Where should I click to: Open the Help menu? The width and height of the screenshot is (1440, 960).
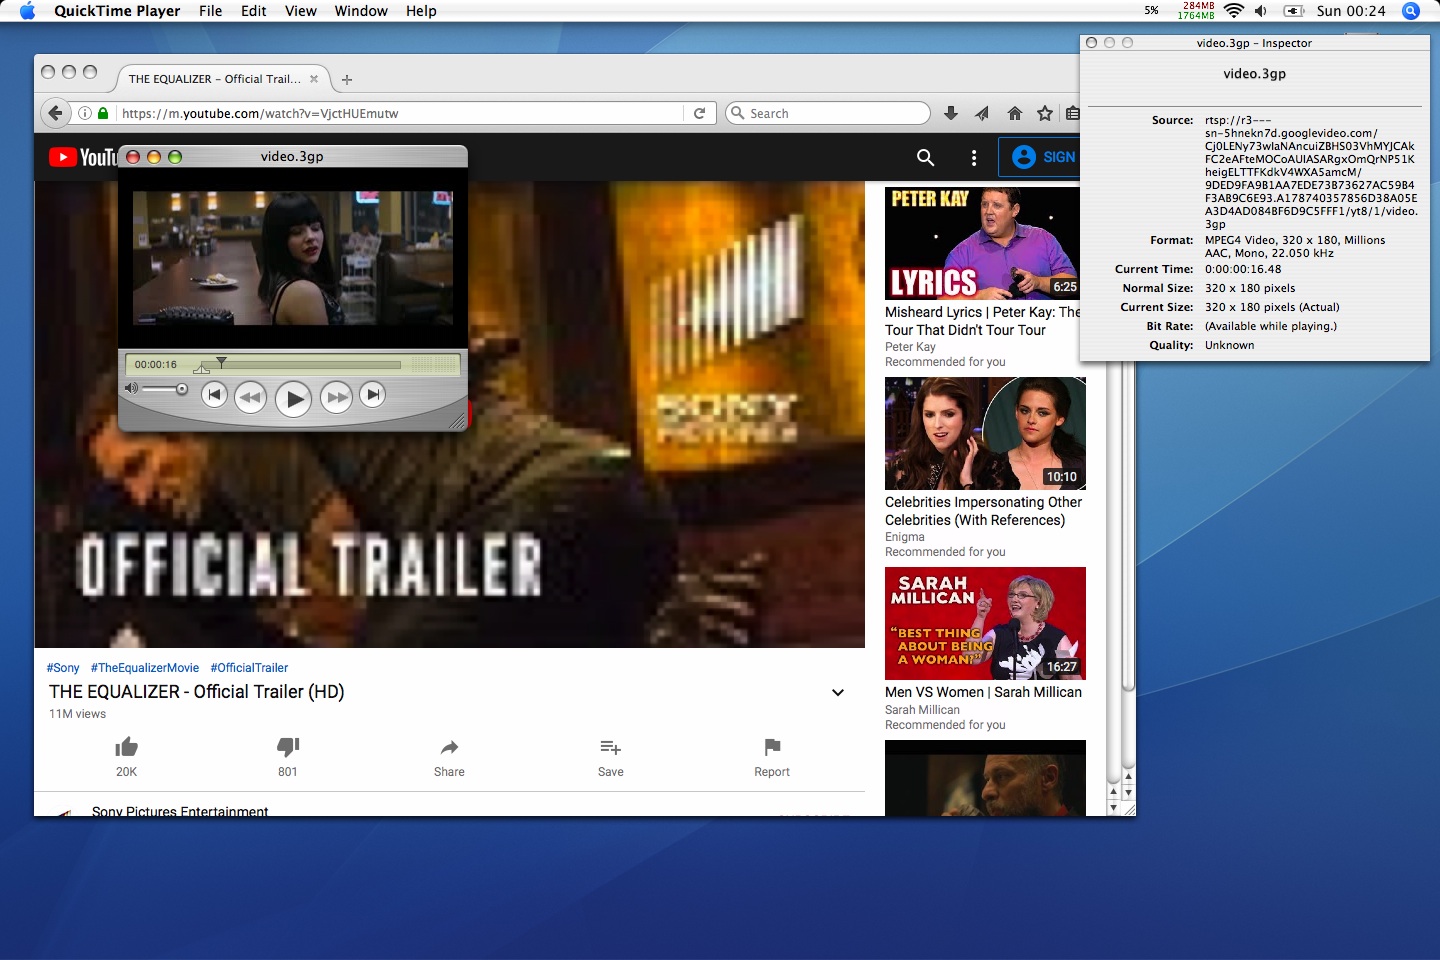click(x=421, y=11)
